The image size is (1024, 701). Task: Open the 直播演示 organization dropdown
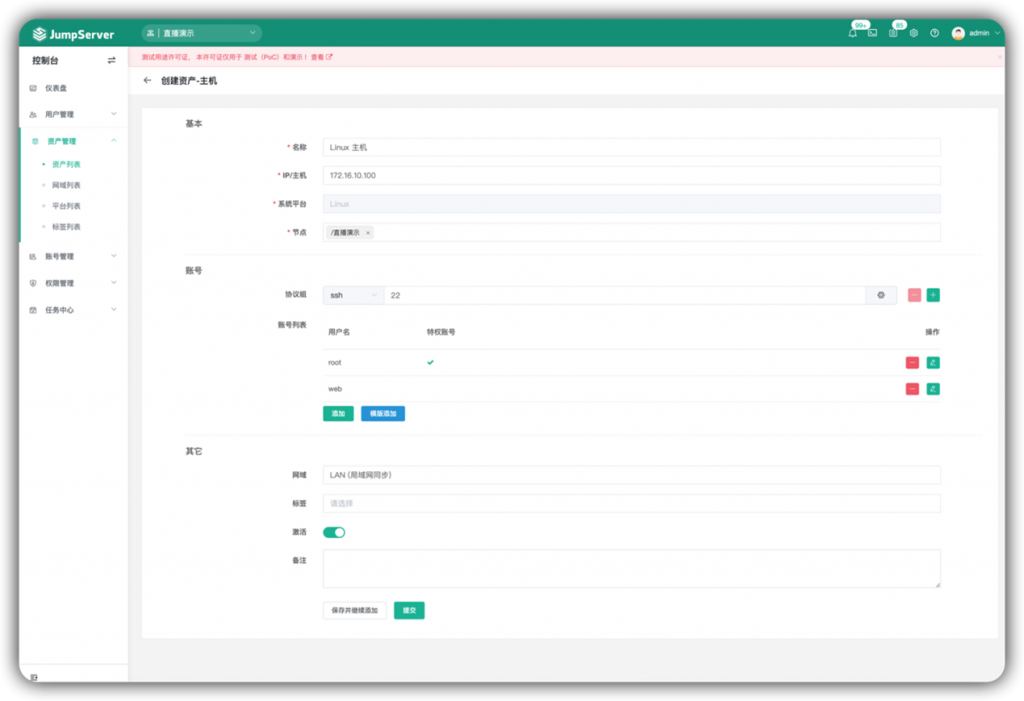(x=202, y=33)
